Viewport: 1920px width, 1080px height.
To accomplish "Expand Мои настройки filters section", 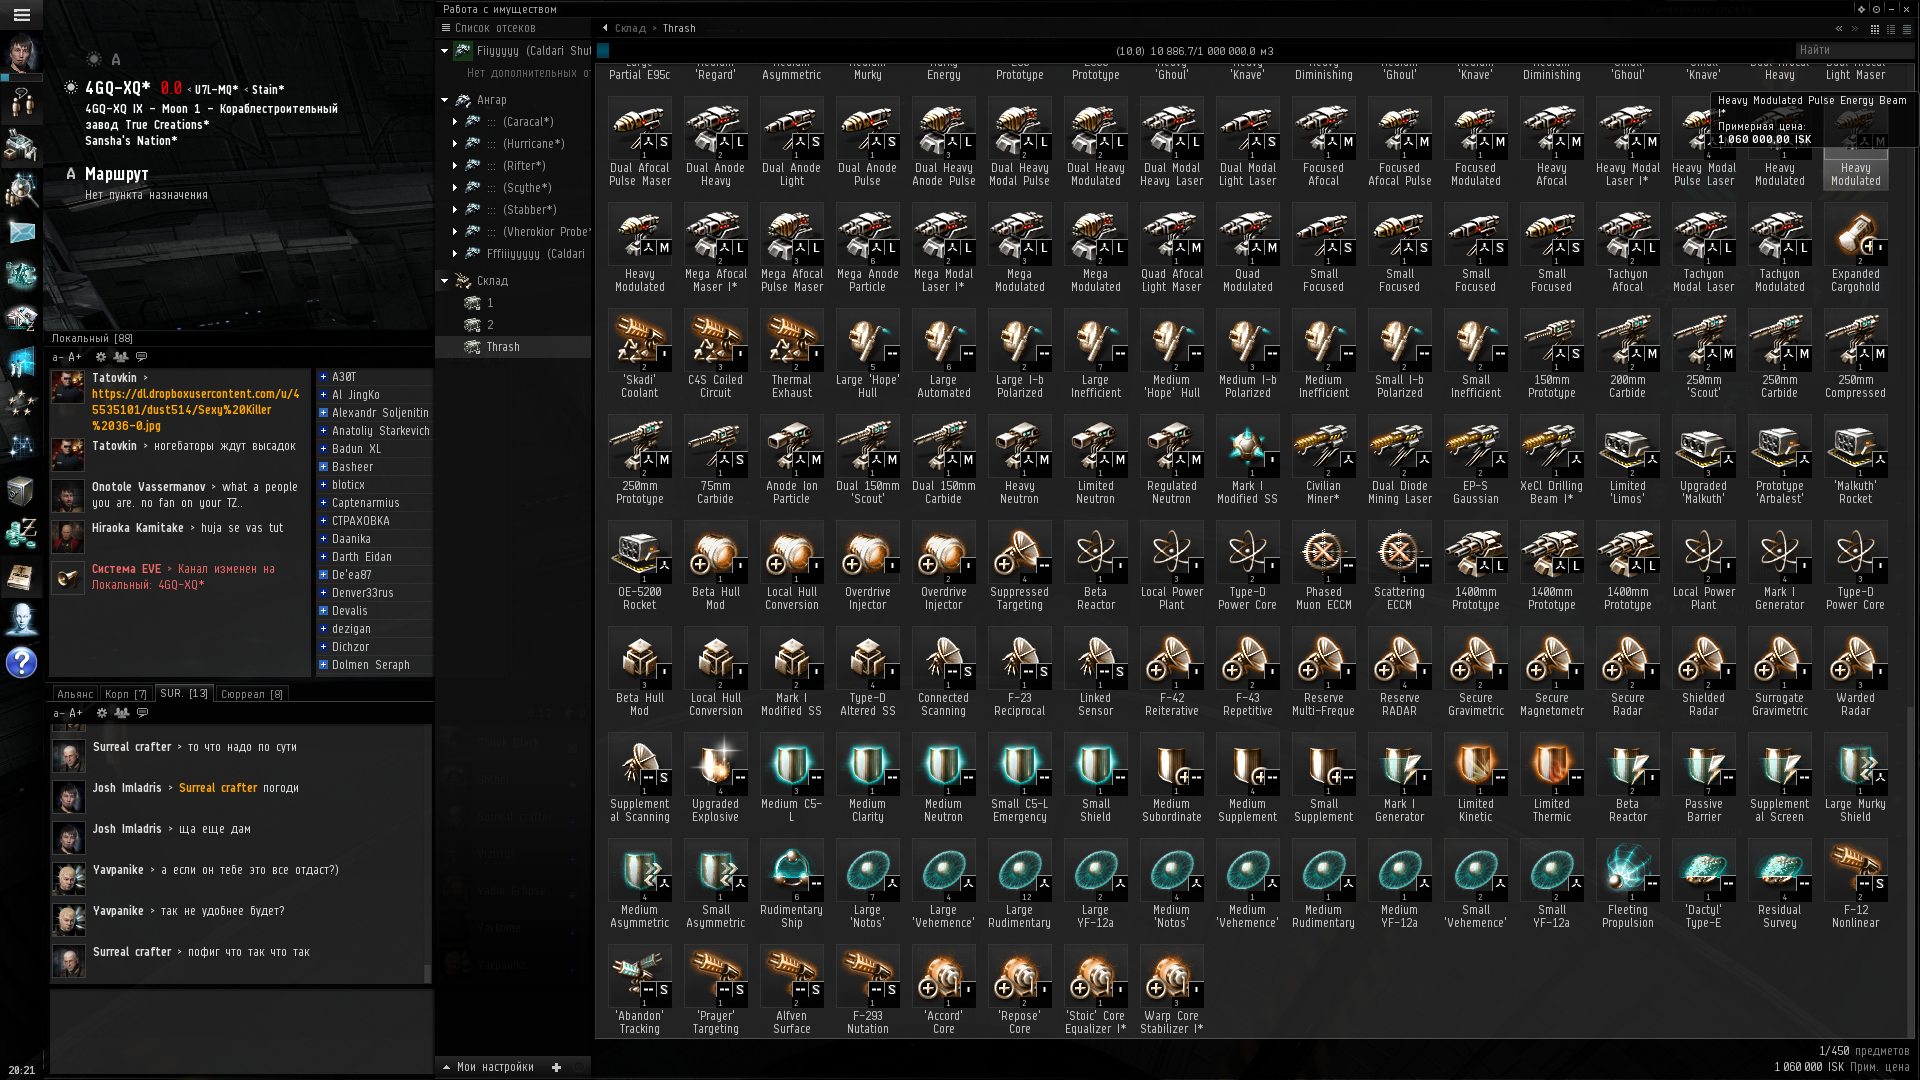I will (447, 1067).
